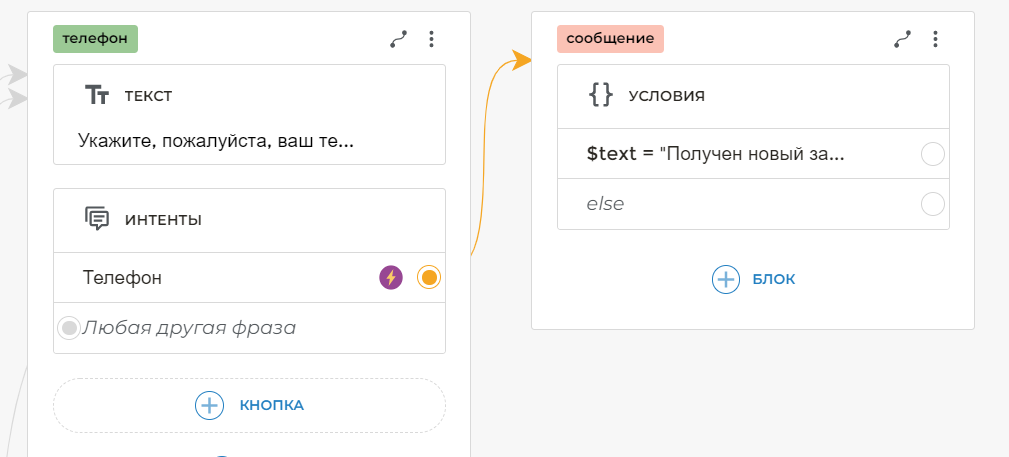The height and width of the screenshot is (457, 1009).
Task: Click the ИНТЕНТЫ speech bubble icon
Action: tap(97, 218)
